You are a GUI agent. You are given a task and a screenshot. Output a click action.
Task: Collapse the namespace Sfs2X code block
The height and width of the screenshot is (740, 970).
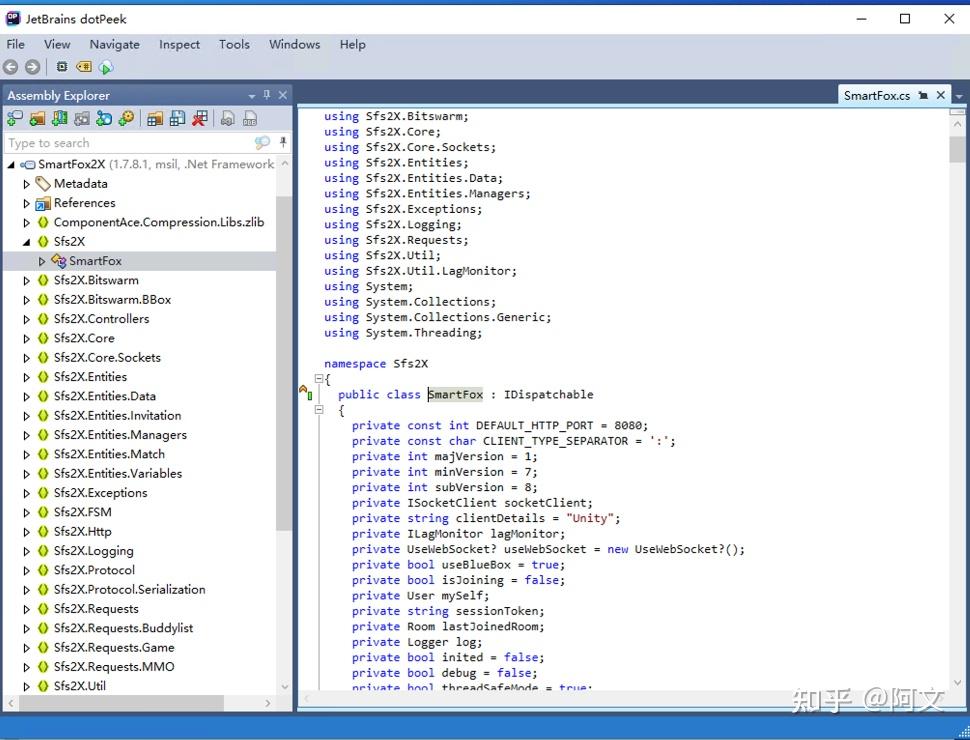(319, 379)
